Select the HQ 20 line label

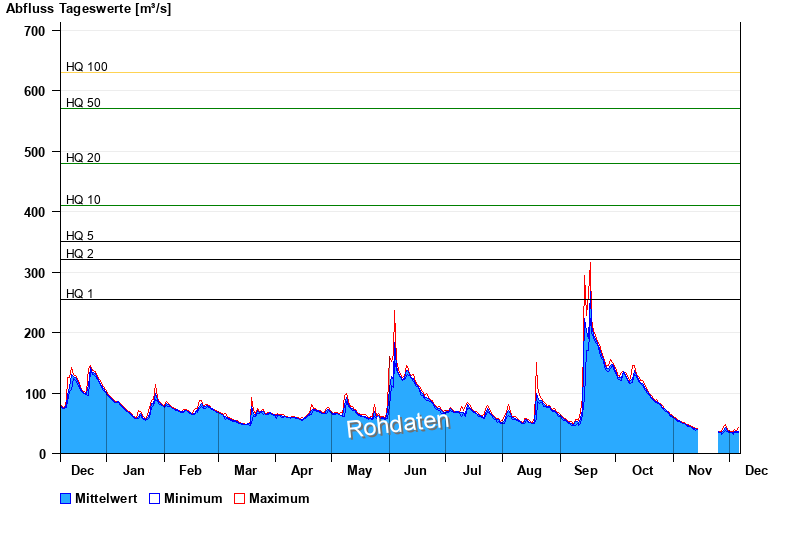pos(83,158)
